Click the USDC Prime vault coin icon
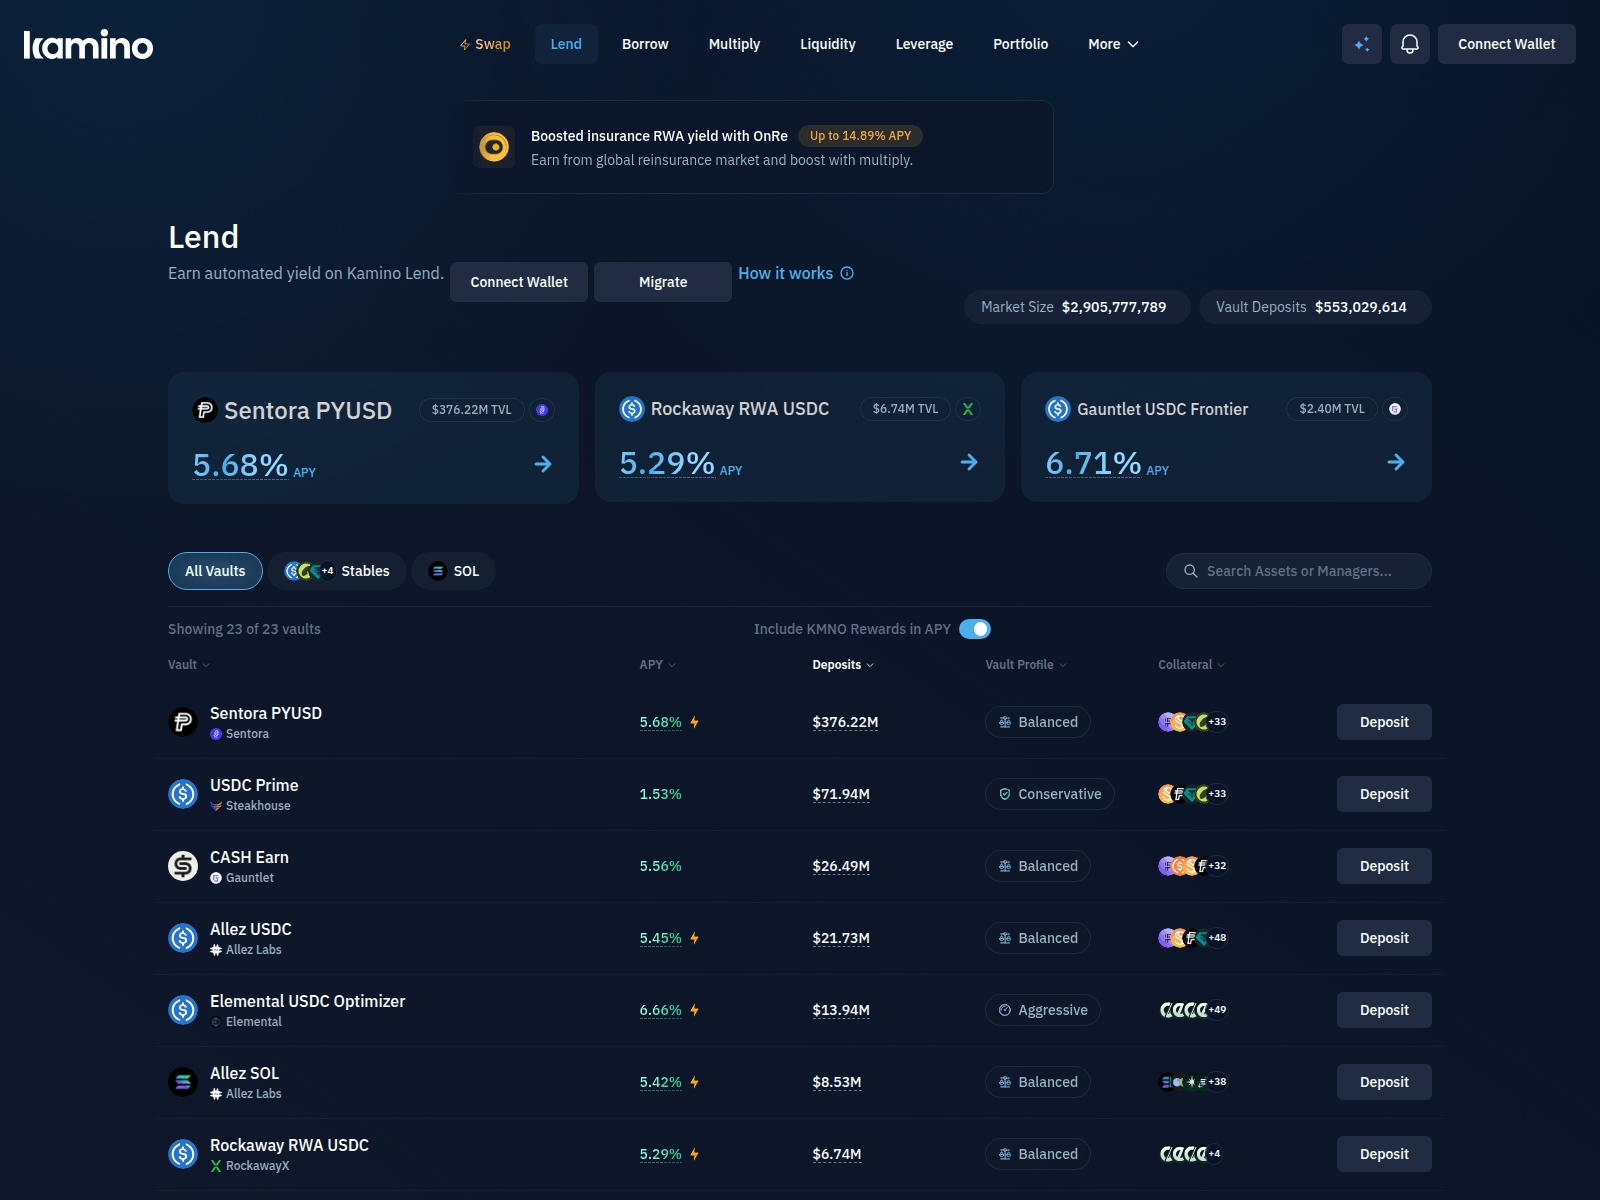Viewport: 1600px width, 1200px height. point(183,794)
